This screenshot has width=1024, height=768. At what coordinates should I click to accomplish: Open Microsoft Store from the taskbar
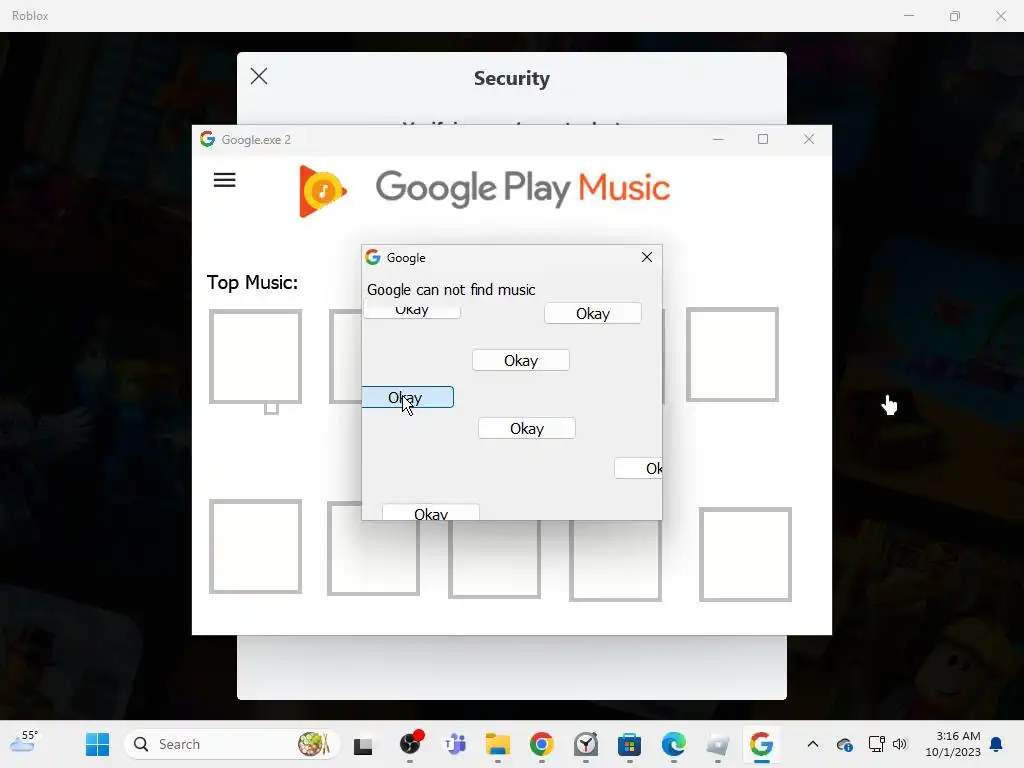(629, 744)
